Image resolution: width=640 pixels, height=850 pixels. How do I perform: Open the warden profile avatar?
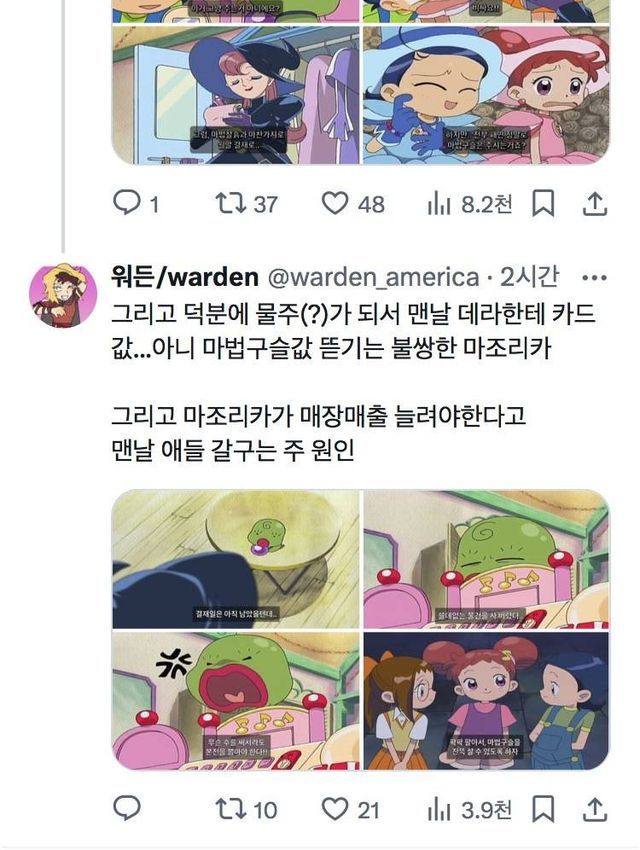pyautogui.click(x=63, y=295)
